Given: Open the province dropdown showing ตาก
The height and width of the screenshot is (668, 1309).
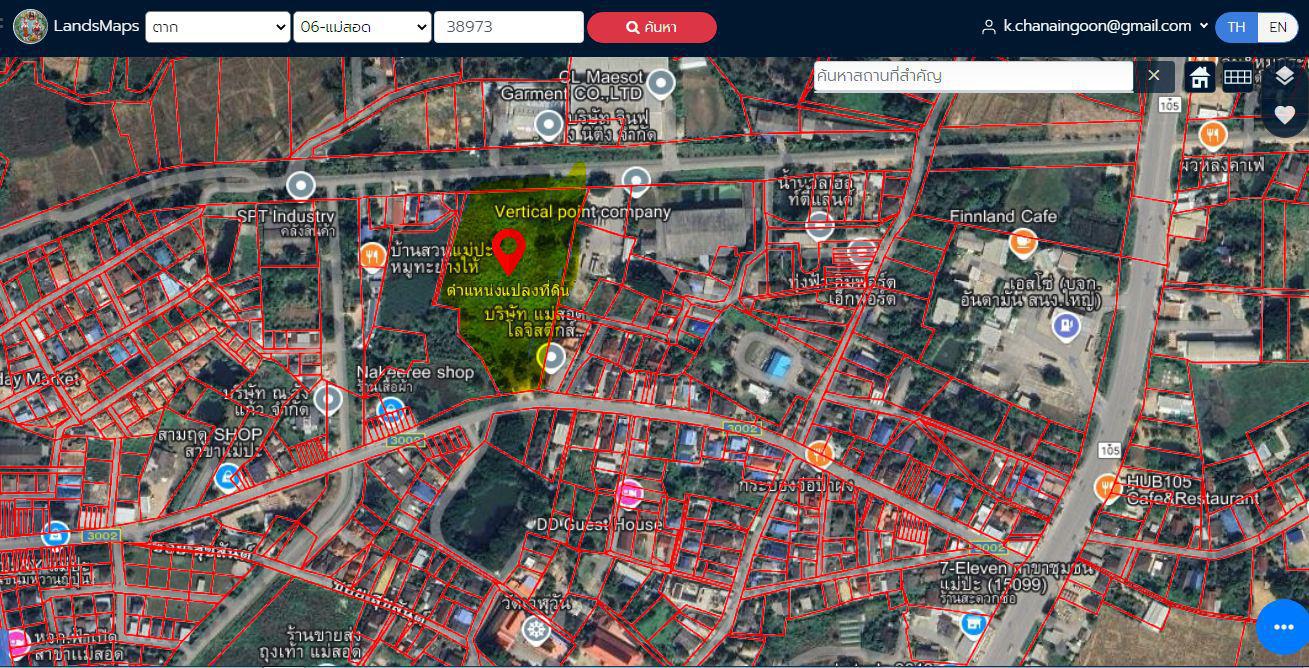Looking at the screenshot, I should click(217, 27).
